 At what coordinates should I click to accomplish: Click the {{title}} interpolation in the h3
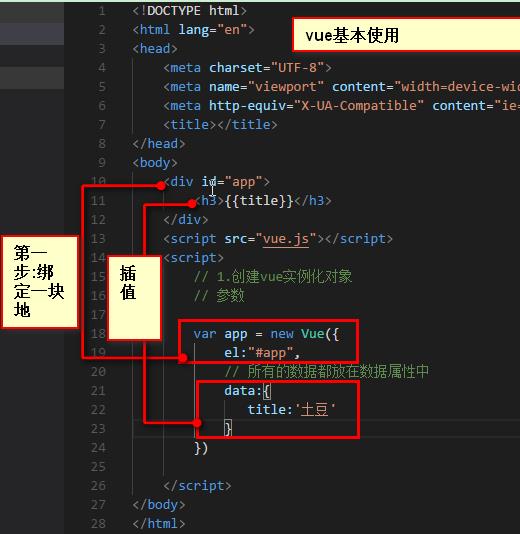pos(258,201)
